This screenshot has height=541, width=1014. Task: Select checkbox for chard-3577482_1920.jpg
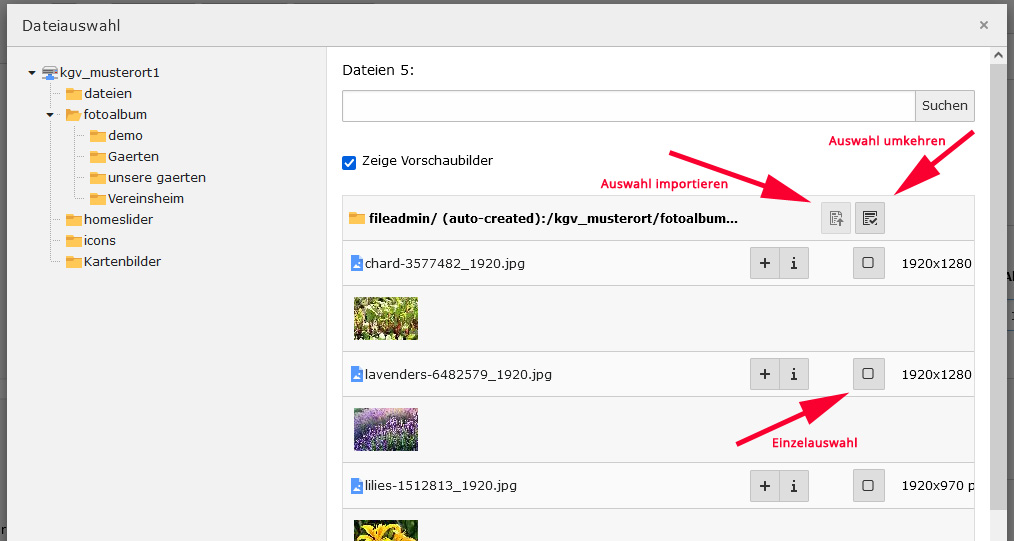pos(868,263)
